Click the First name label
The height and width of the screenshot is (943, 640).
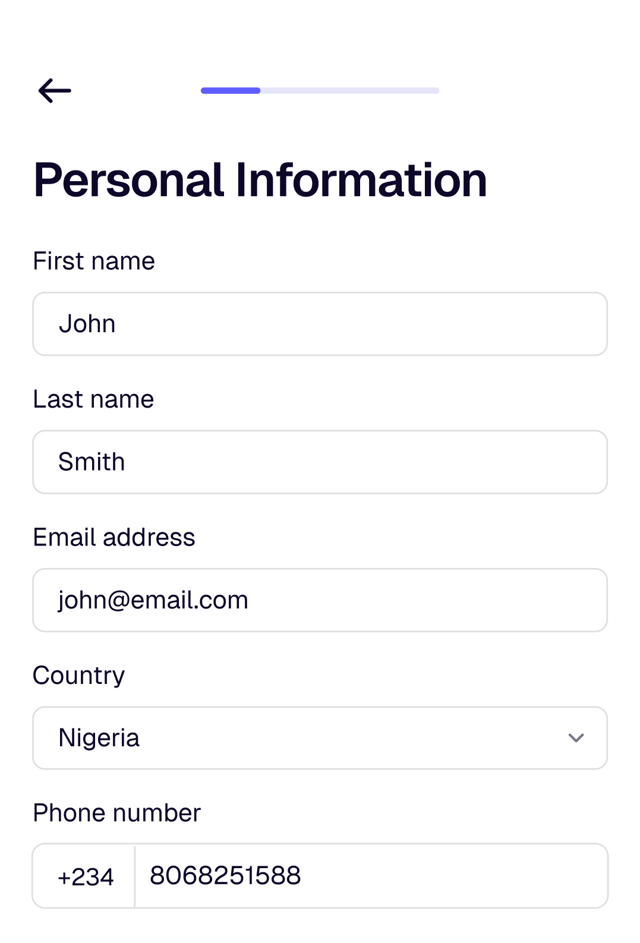click(x=95, y=261)
